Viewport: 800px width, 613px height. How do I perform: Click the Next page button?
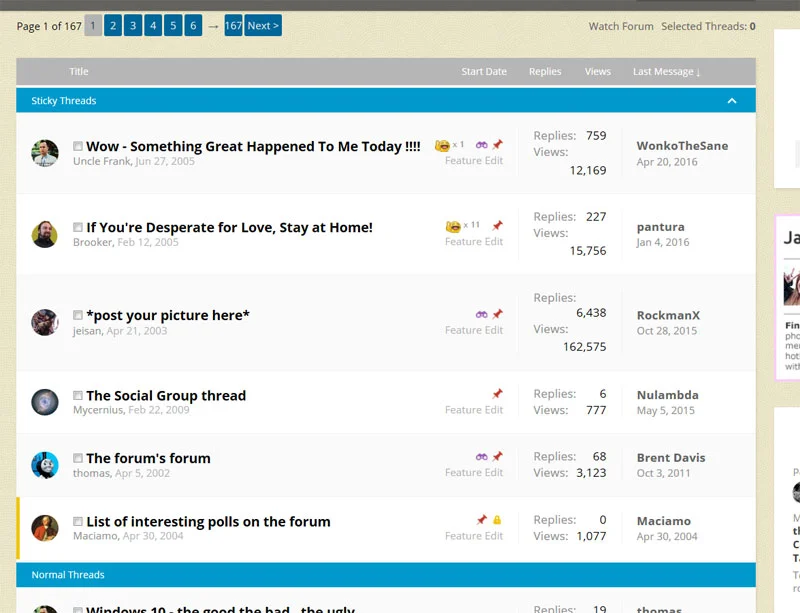point(263,26)
